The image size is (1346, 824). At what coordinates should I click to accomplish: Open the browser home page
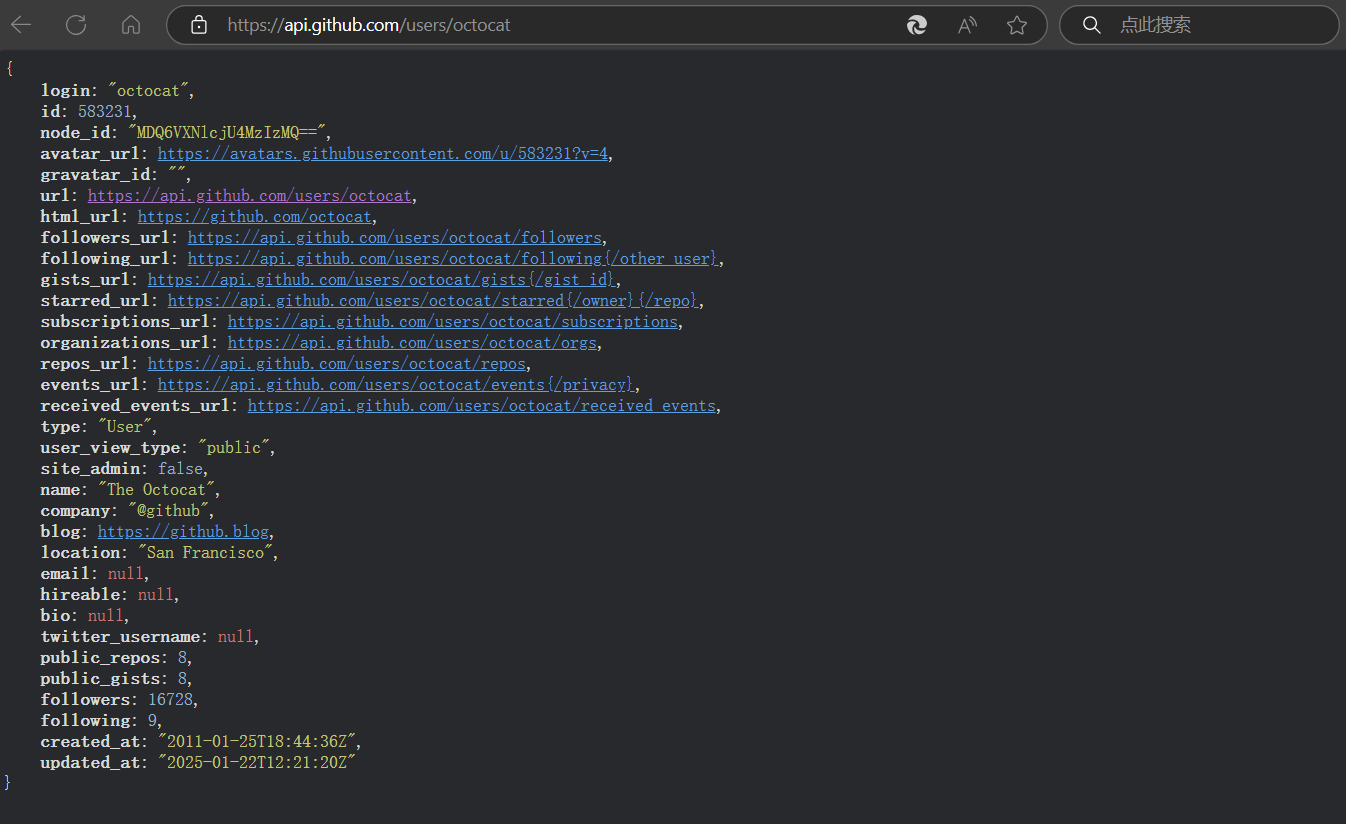click(130, 24)
